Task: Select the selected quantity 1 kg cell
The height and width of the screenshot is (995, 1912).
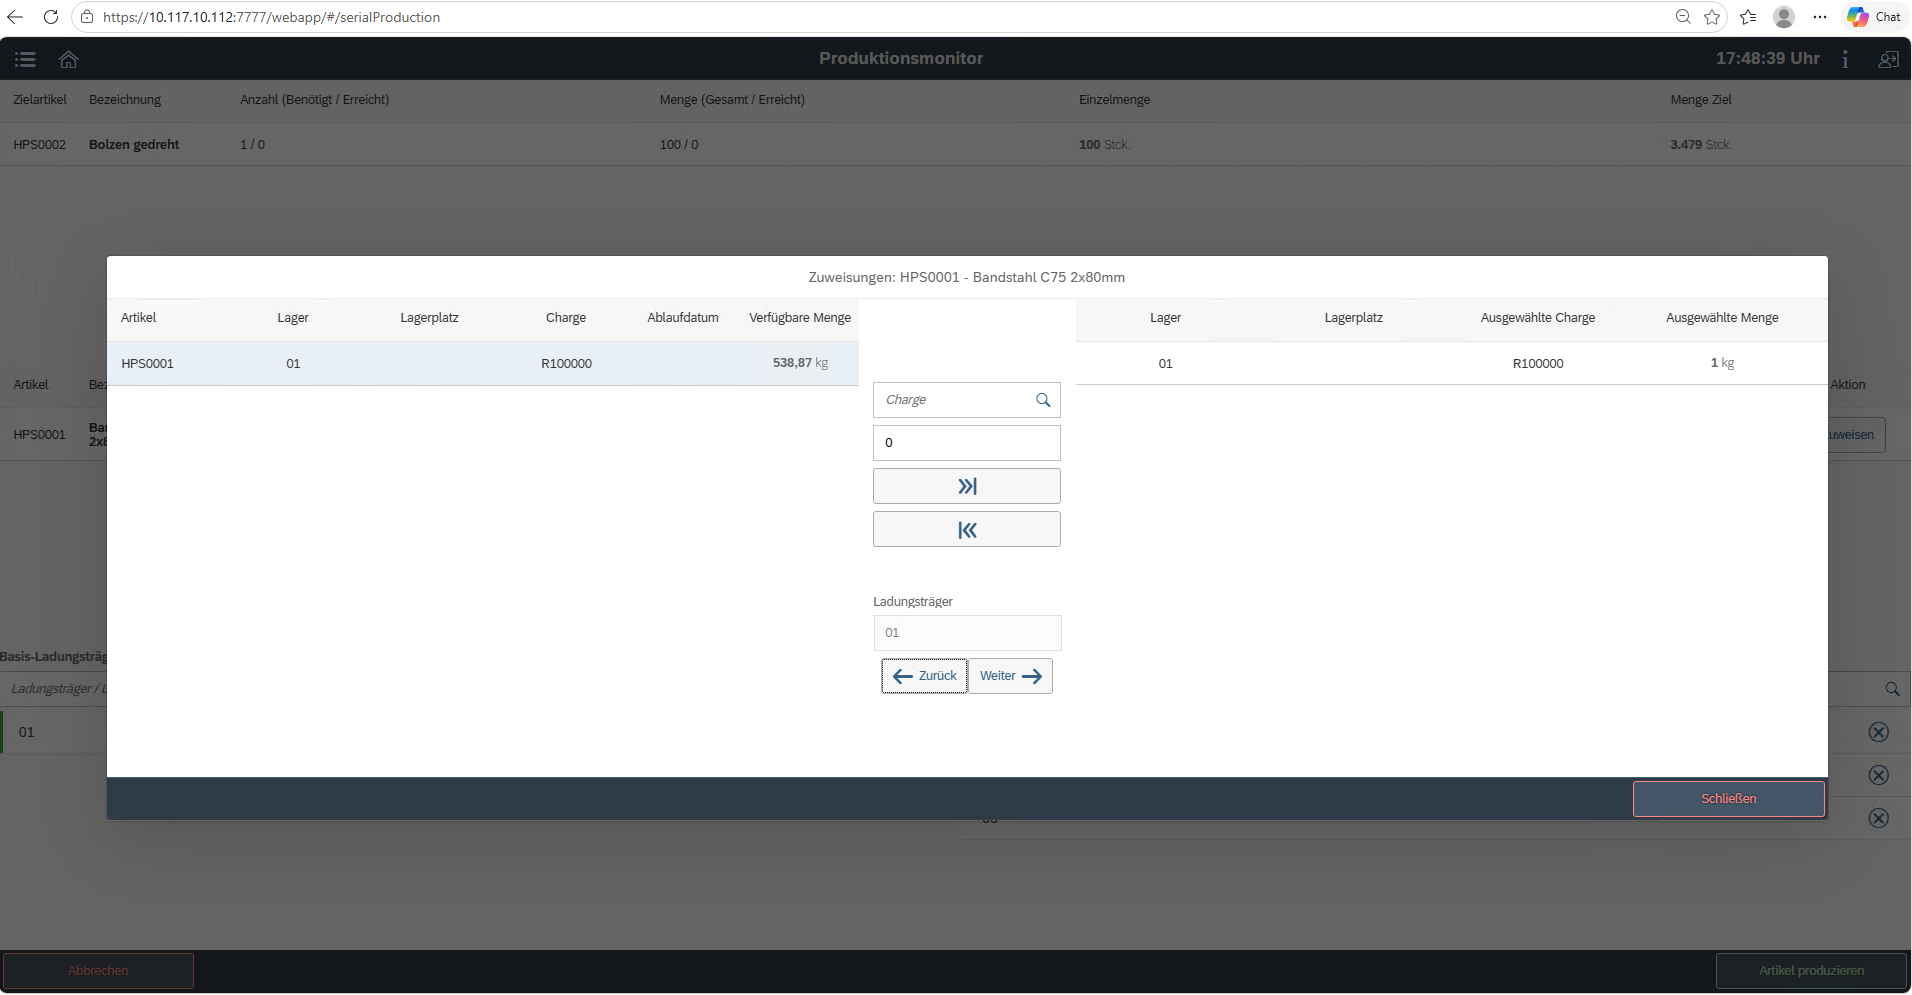Action: coord(1722,363)
